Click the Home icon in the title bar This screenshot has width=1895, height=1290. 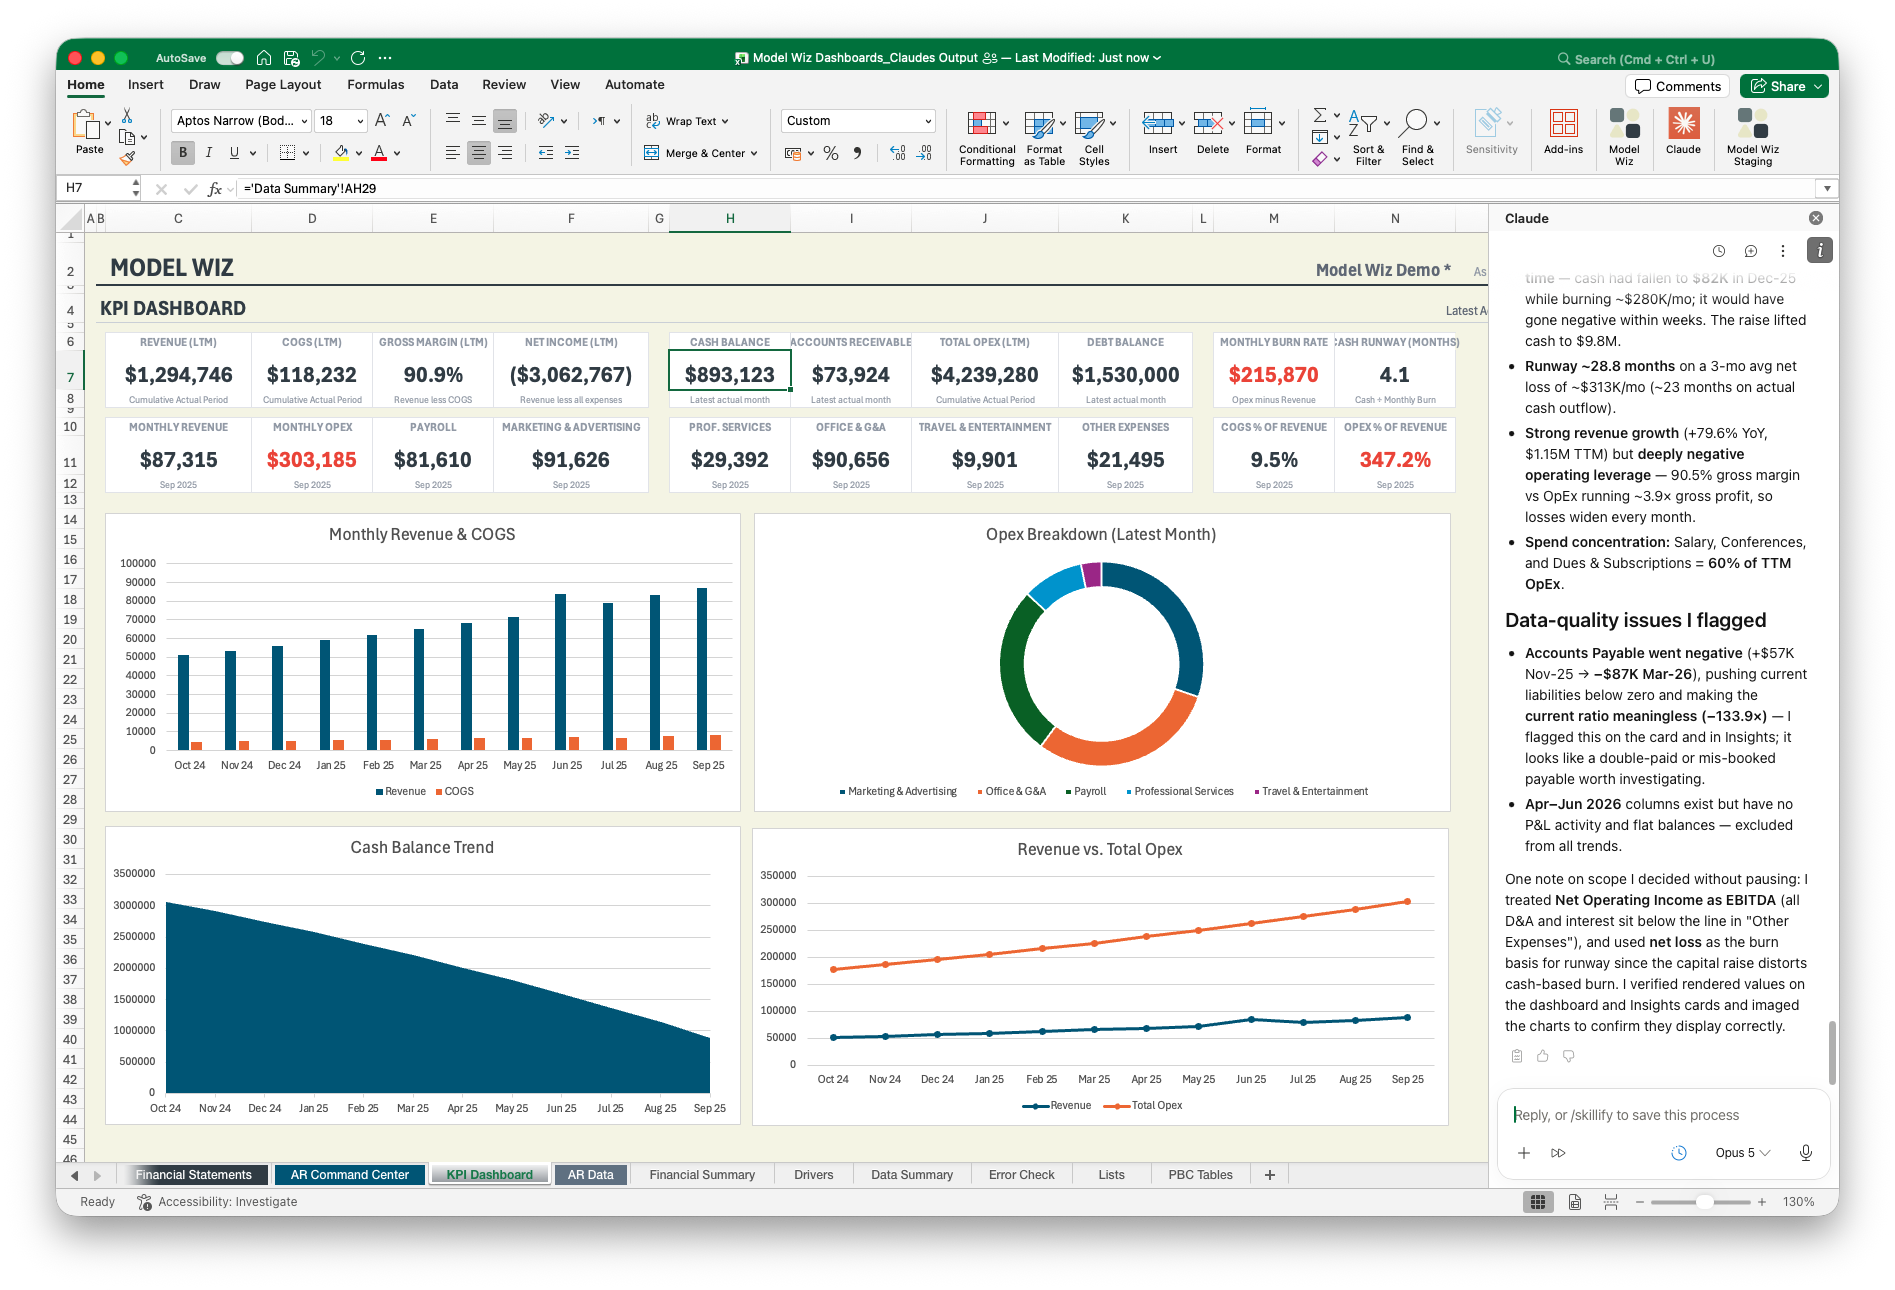tap(264, 58)
